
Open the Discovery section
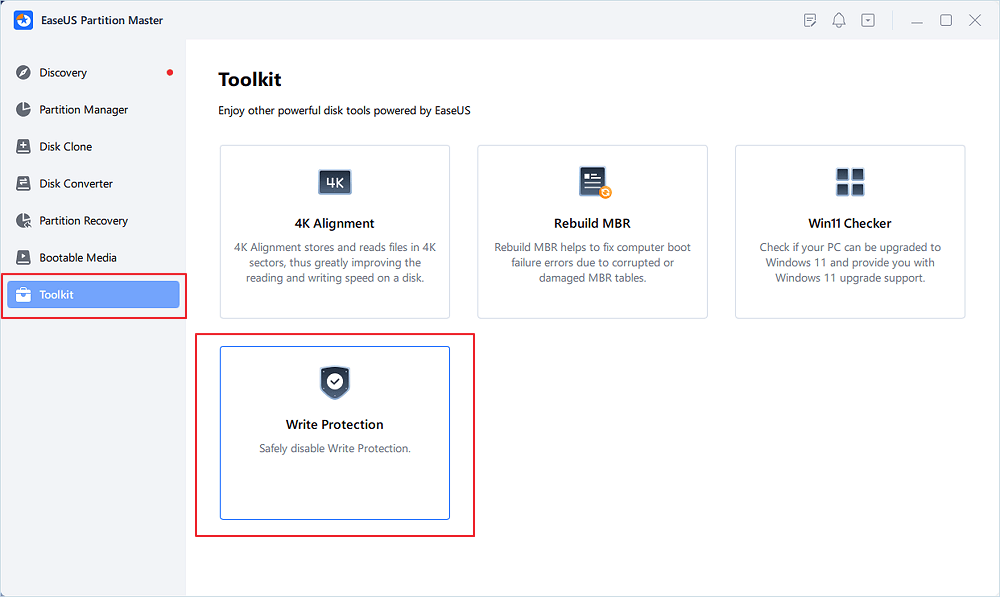(x=63, y=73)
